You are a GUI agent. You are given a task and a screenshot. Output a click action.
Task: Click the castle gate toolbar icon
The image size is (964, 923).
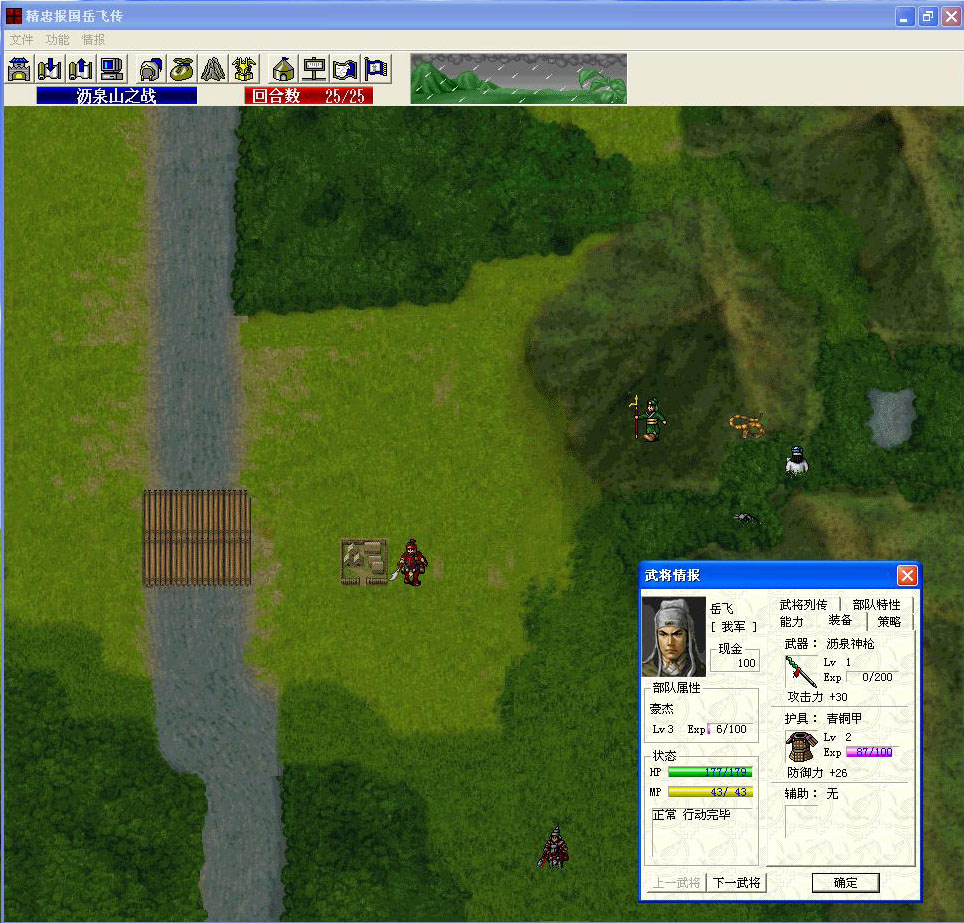coord(19,69)
